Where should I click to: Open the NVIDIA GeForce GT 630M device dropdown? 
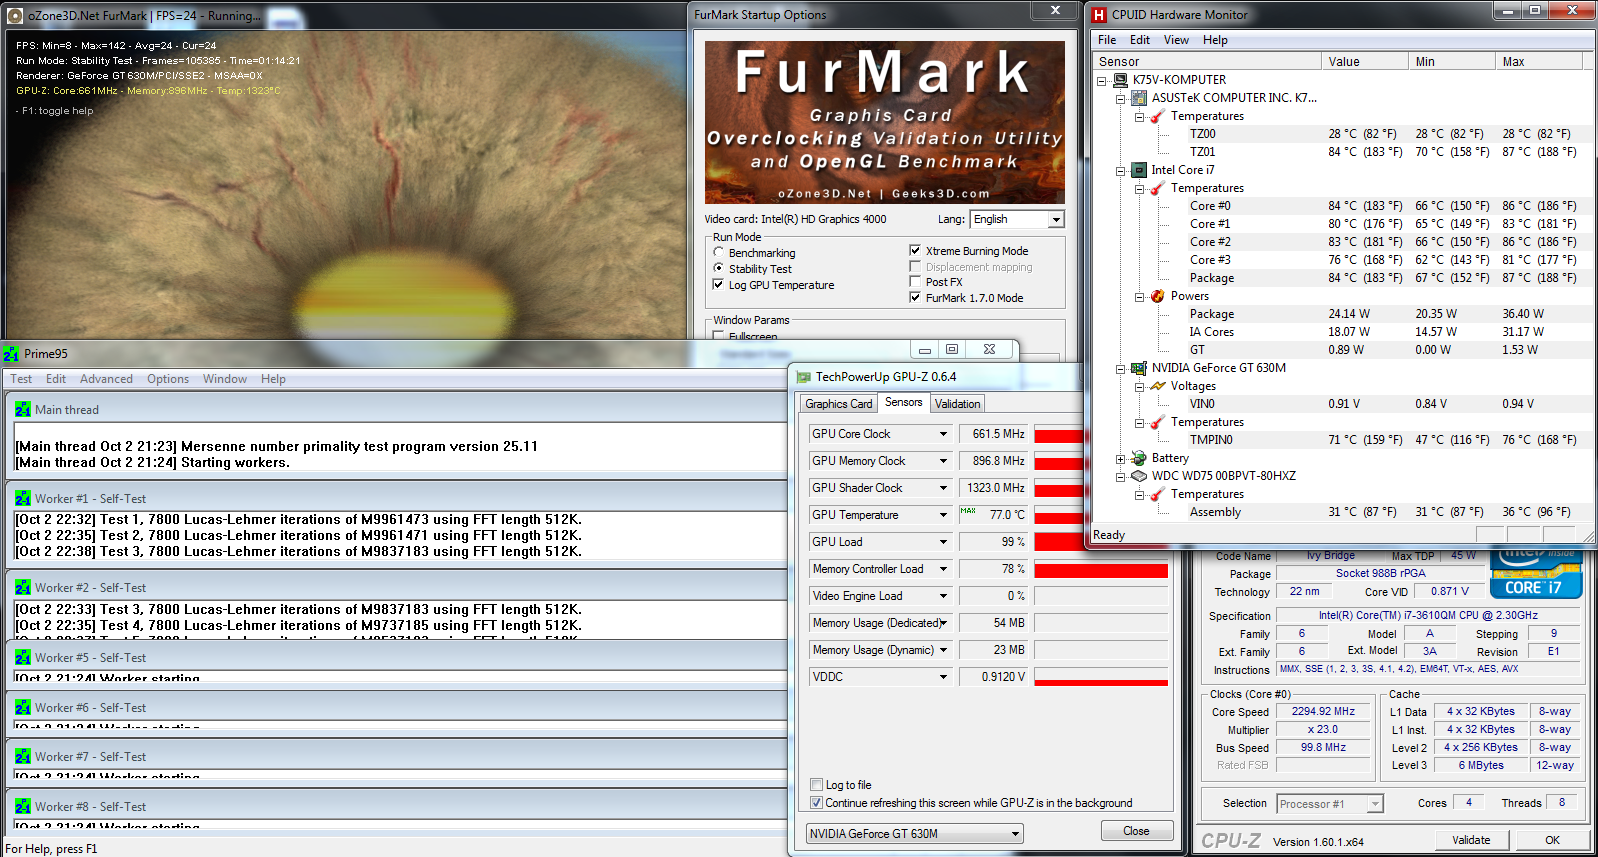[x=1015, y=834]
